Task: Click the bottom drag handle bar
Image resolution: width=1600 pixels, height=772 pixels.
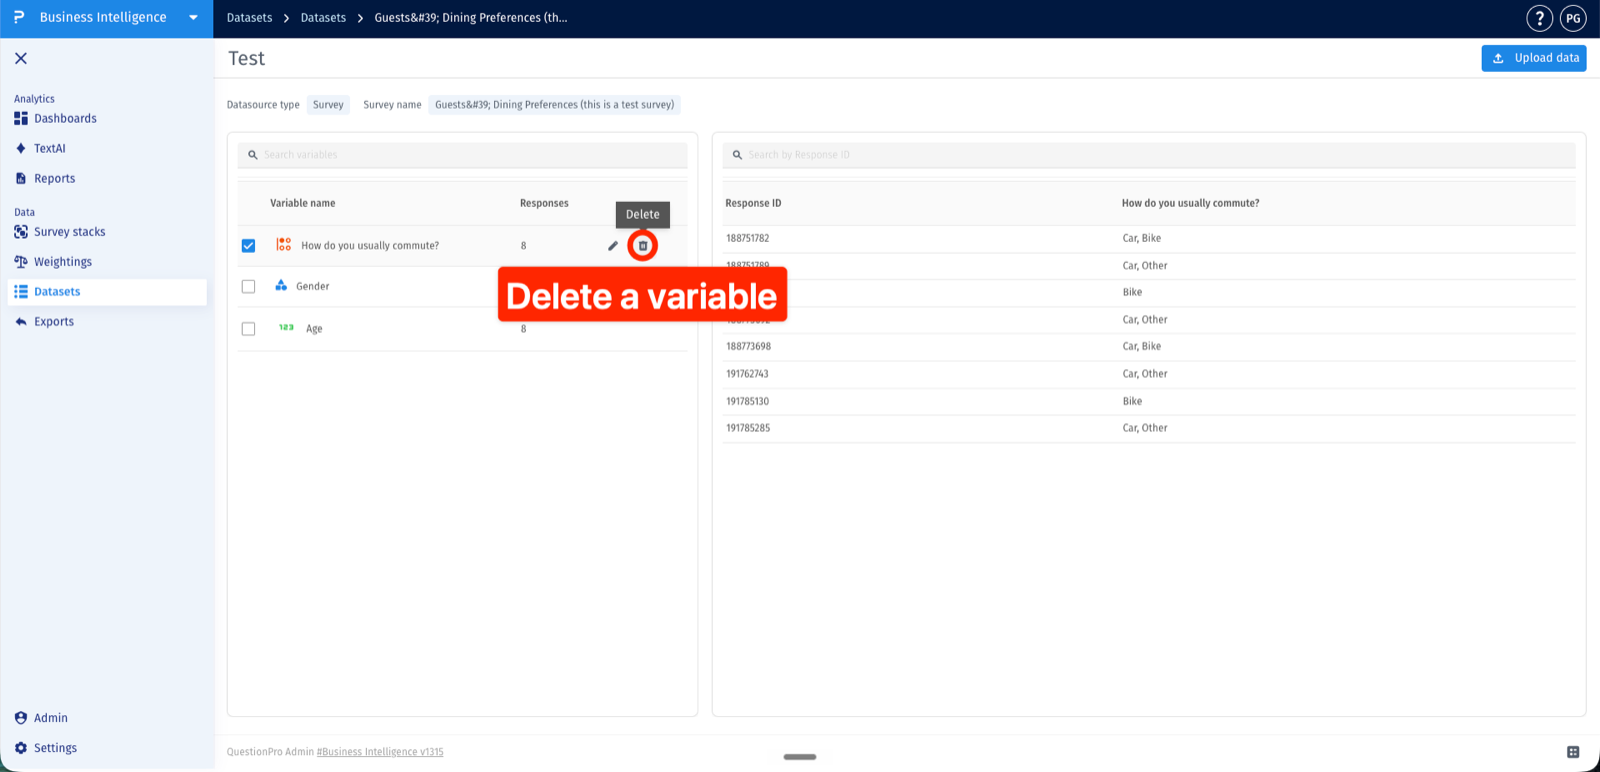Action: click(x=800, y=757)
